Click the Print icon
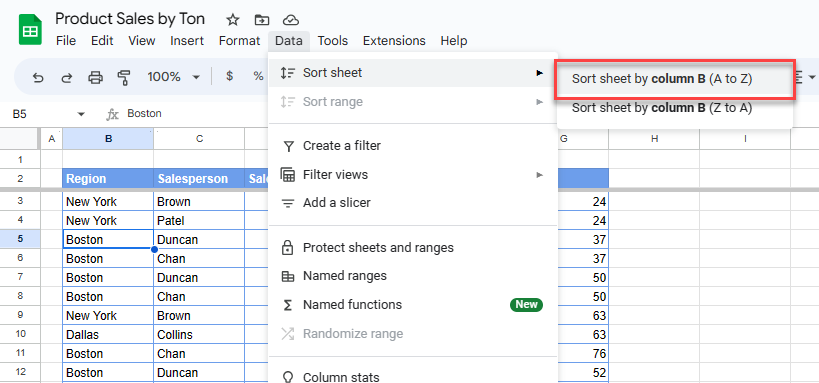The image size is (819, 383). coord(96,77)
